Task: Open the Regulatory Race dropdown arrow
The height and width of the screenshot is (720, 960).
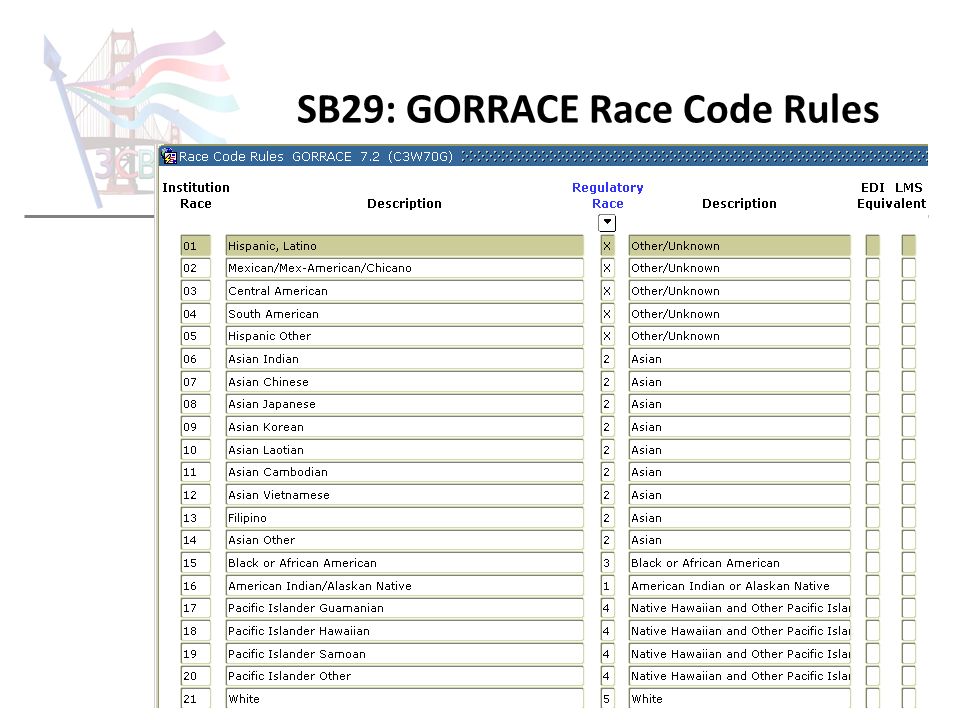Action: click(x=607, y=223)
